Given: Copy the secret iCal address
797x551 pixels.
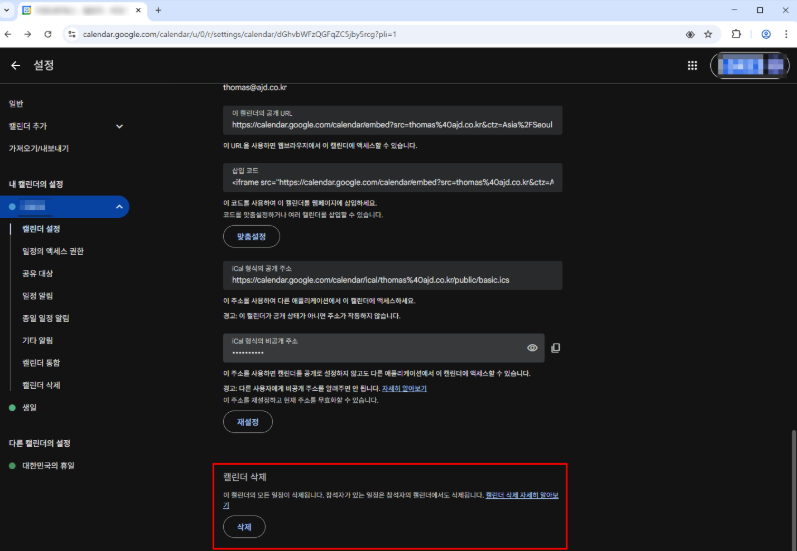Looking at the screenshot, I should point(555,348).
